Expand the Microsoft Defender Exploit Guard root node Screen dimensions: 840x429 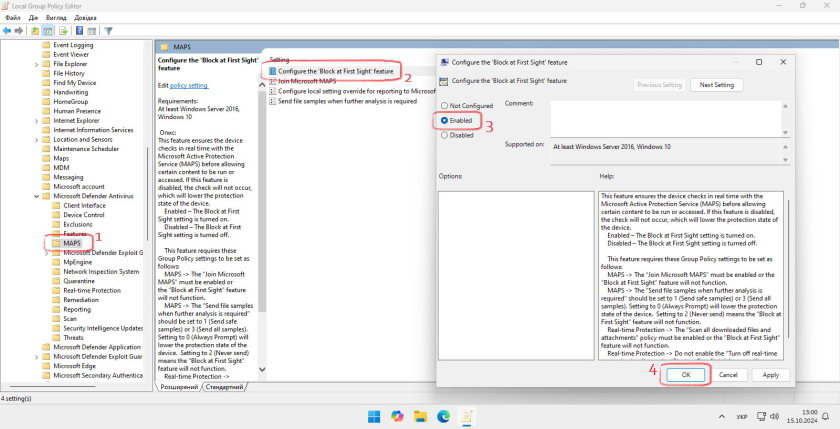pos(36,356)
